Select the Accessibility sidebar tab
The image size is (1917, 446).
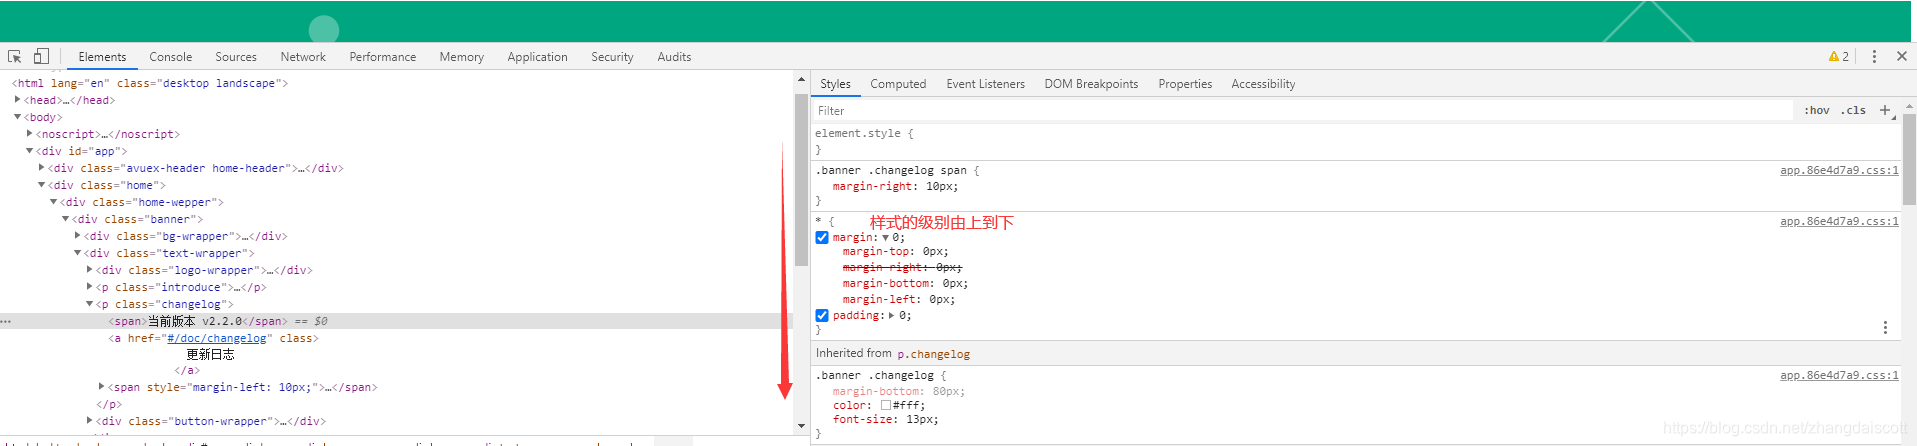pyautogui.click(x=1263, y=84)
